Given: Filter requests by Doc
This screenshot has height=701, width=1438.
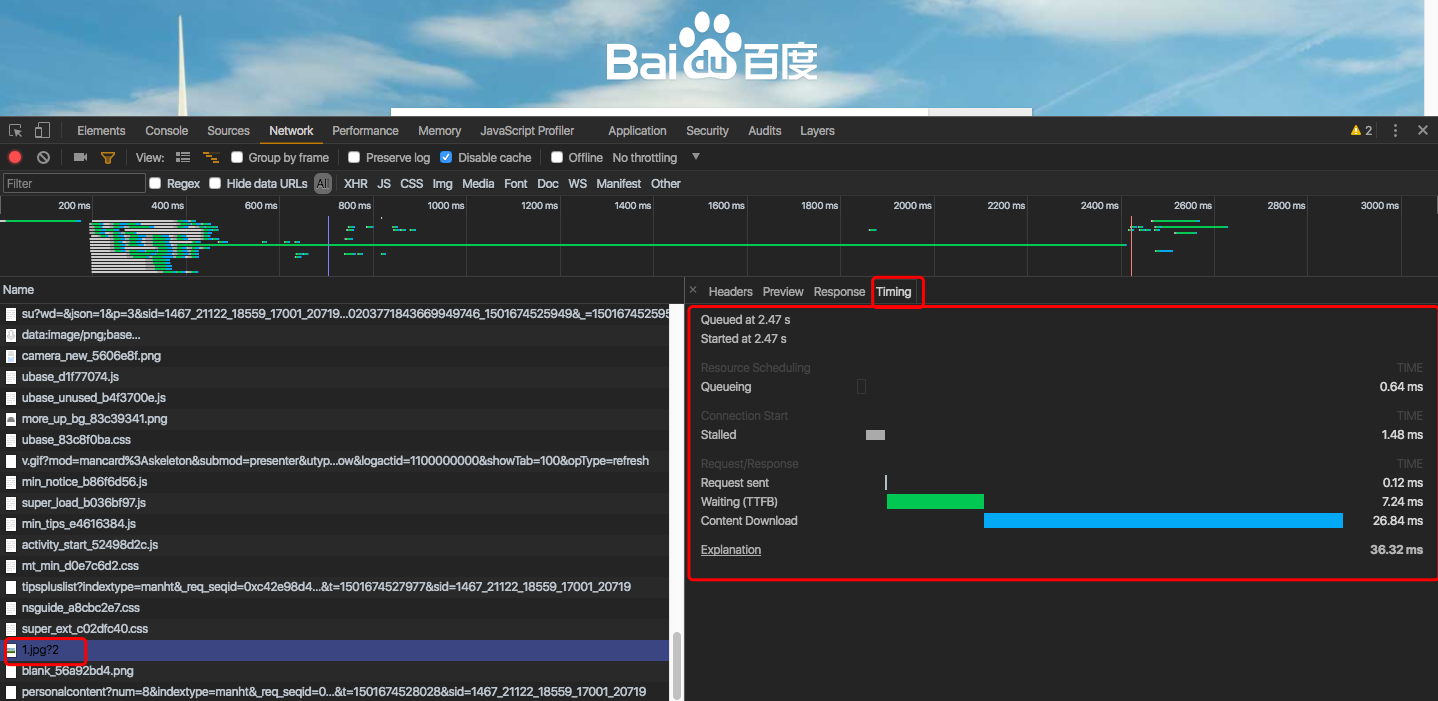Looking at the screenshot, I should pos(548,183).
